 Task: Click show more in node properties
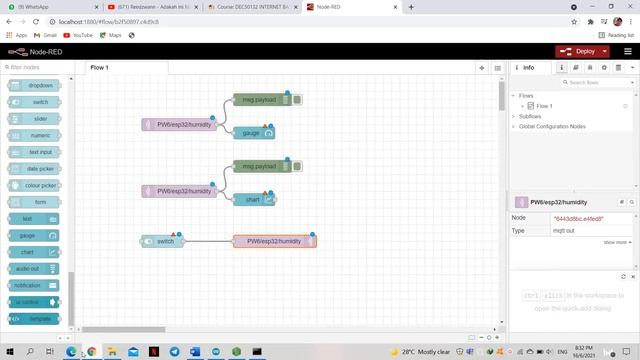tap(617, 242)
